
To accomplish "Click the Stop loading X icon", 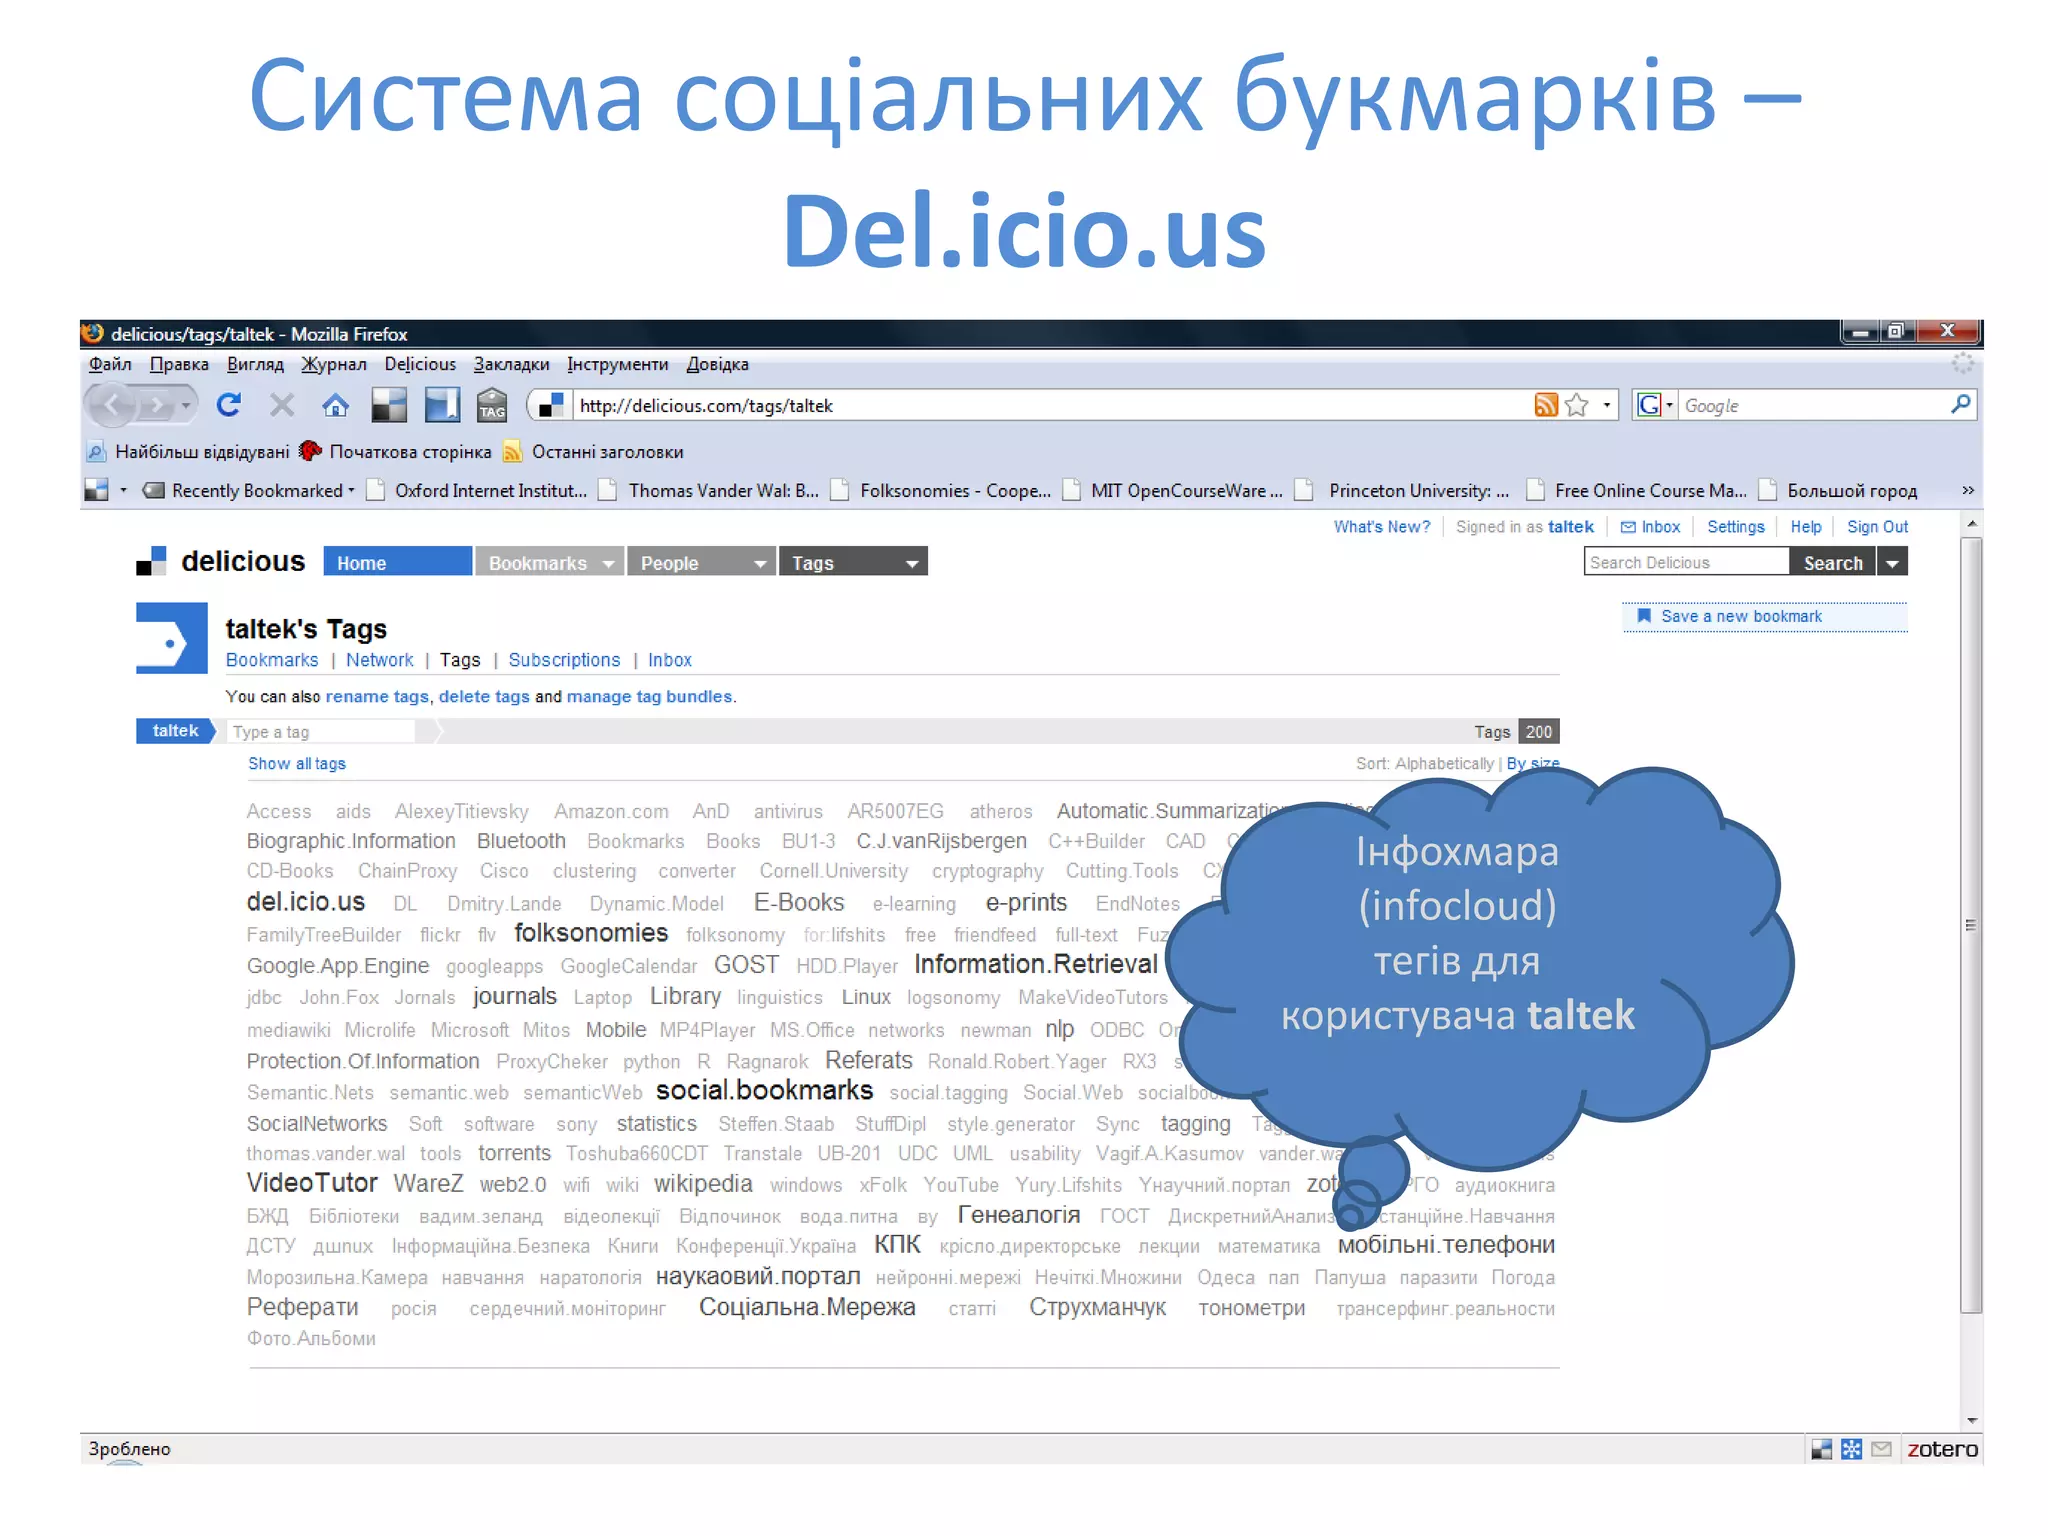I will [x=282, y=405].
